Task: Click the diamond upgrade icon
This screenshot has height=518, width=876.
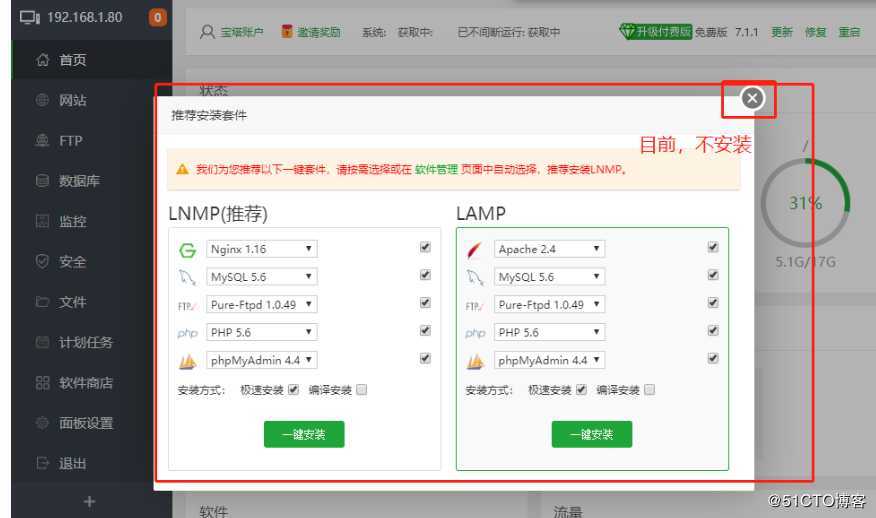Action: (x=627, y=31)
